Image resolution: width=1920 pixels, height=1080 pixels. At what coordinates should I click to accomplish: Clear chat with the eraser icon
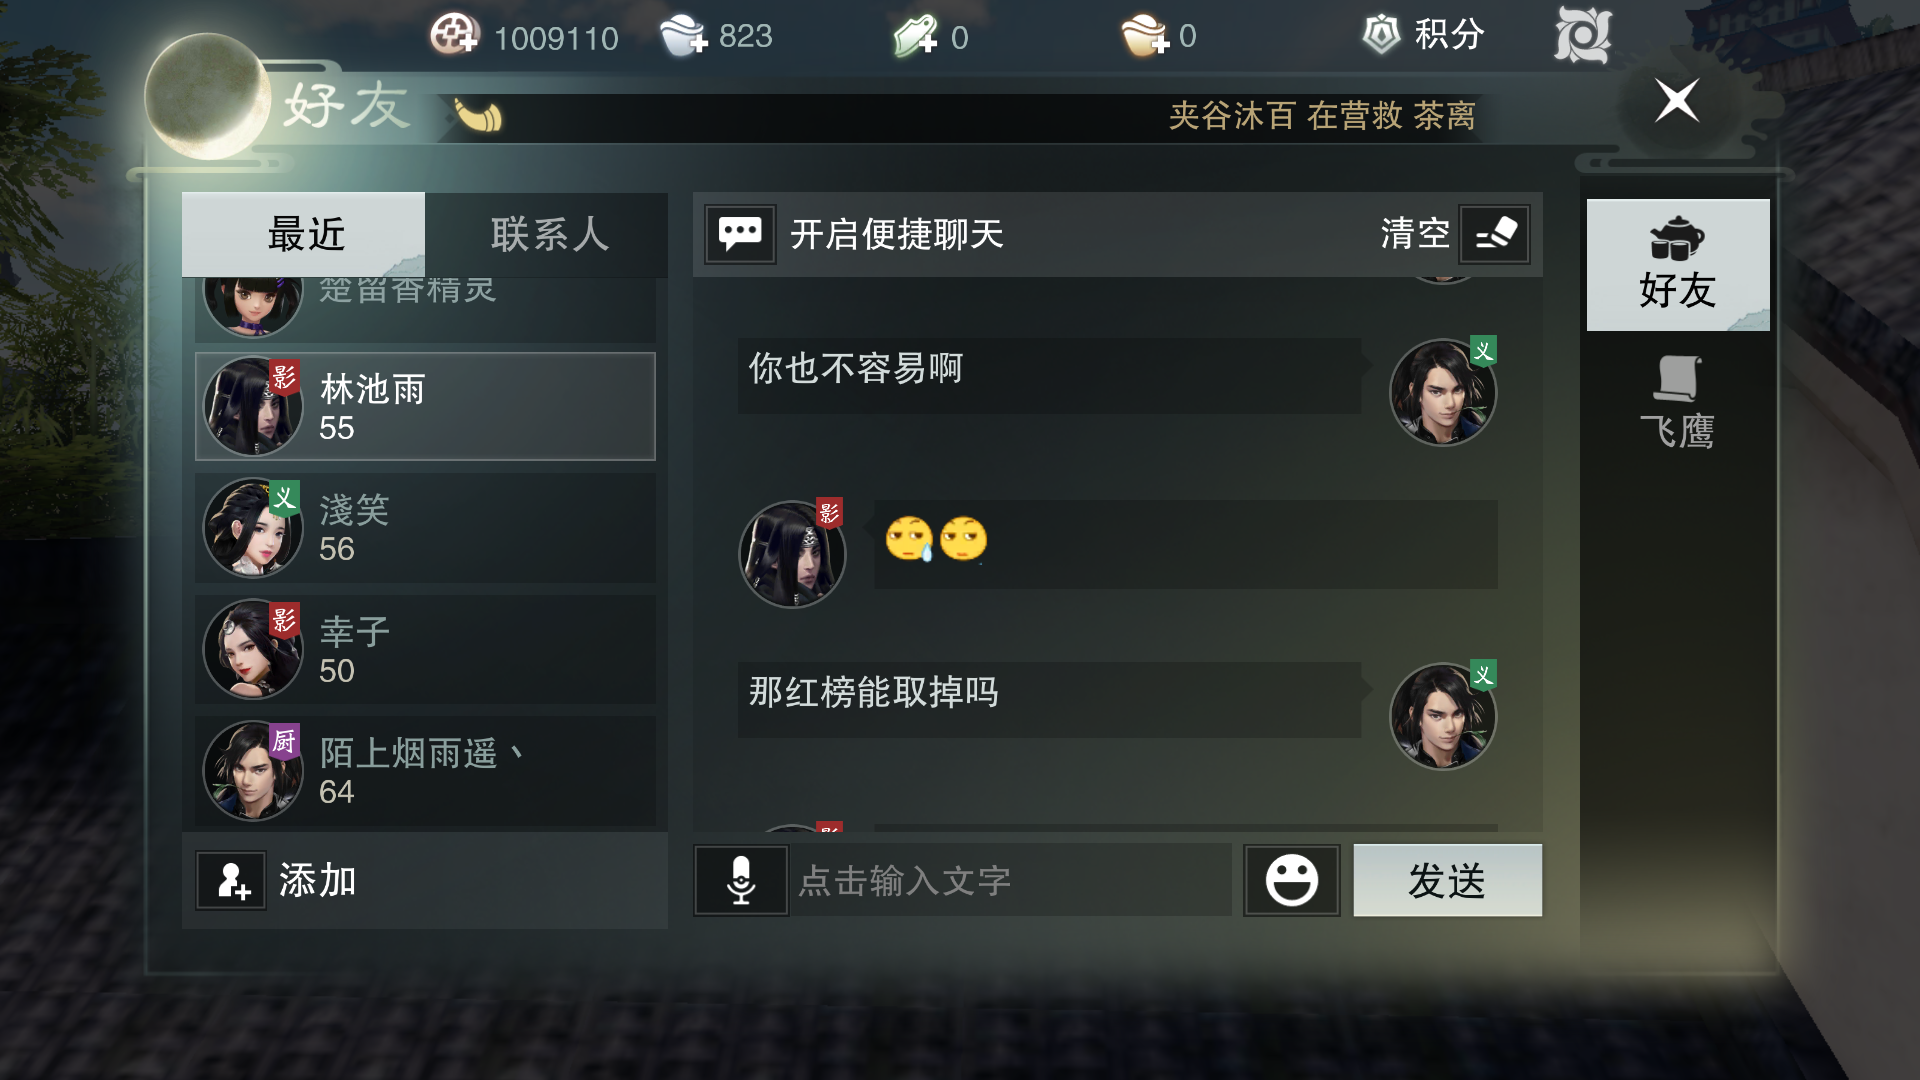(x=1494, y=235)
